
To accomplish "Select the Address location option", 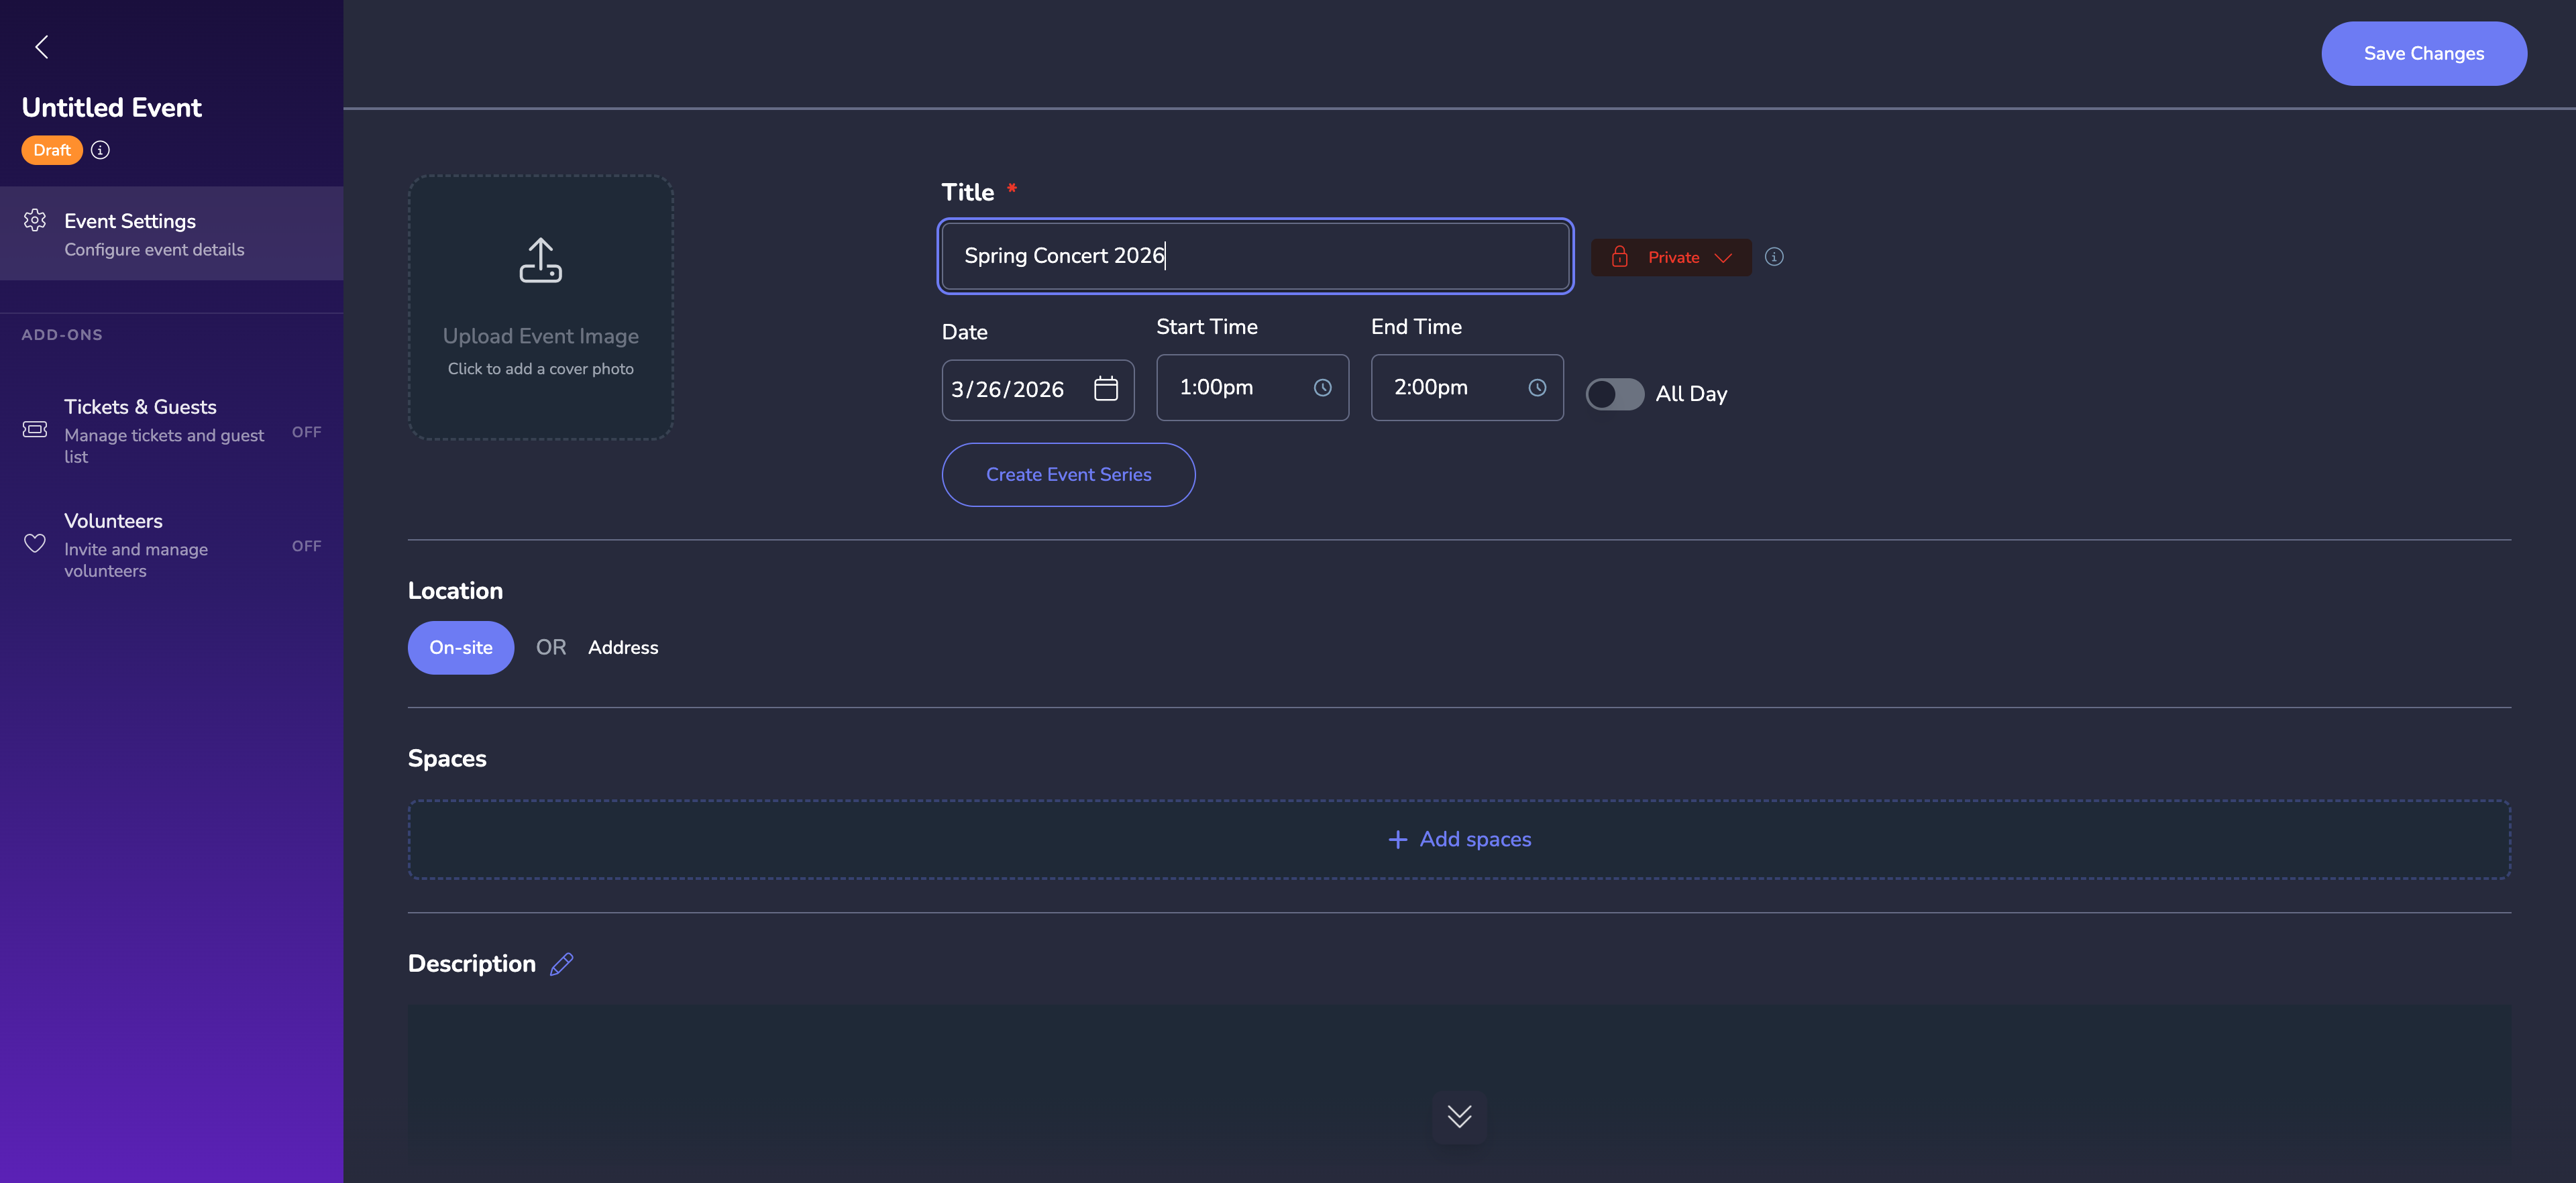I will tap(622, 648).
